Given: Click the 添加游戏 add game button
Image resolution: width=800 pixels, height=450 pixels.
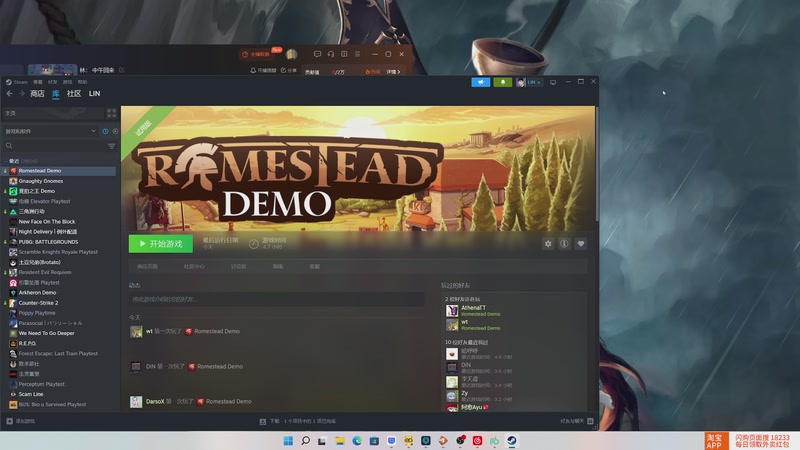Looking at the screenshot, I should (x=20, y=421).
